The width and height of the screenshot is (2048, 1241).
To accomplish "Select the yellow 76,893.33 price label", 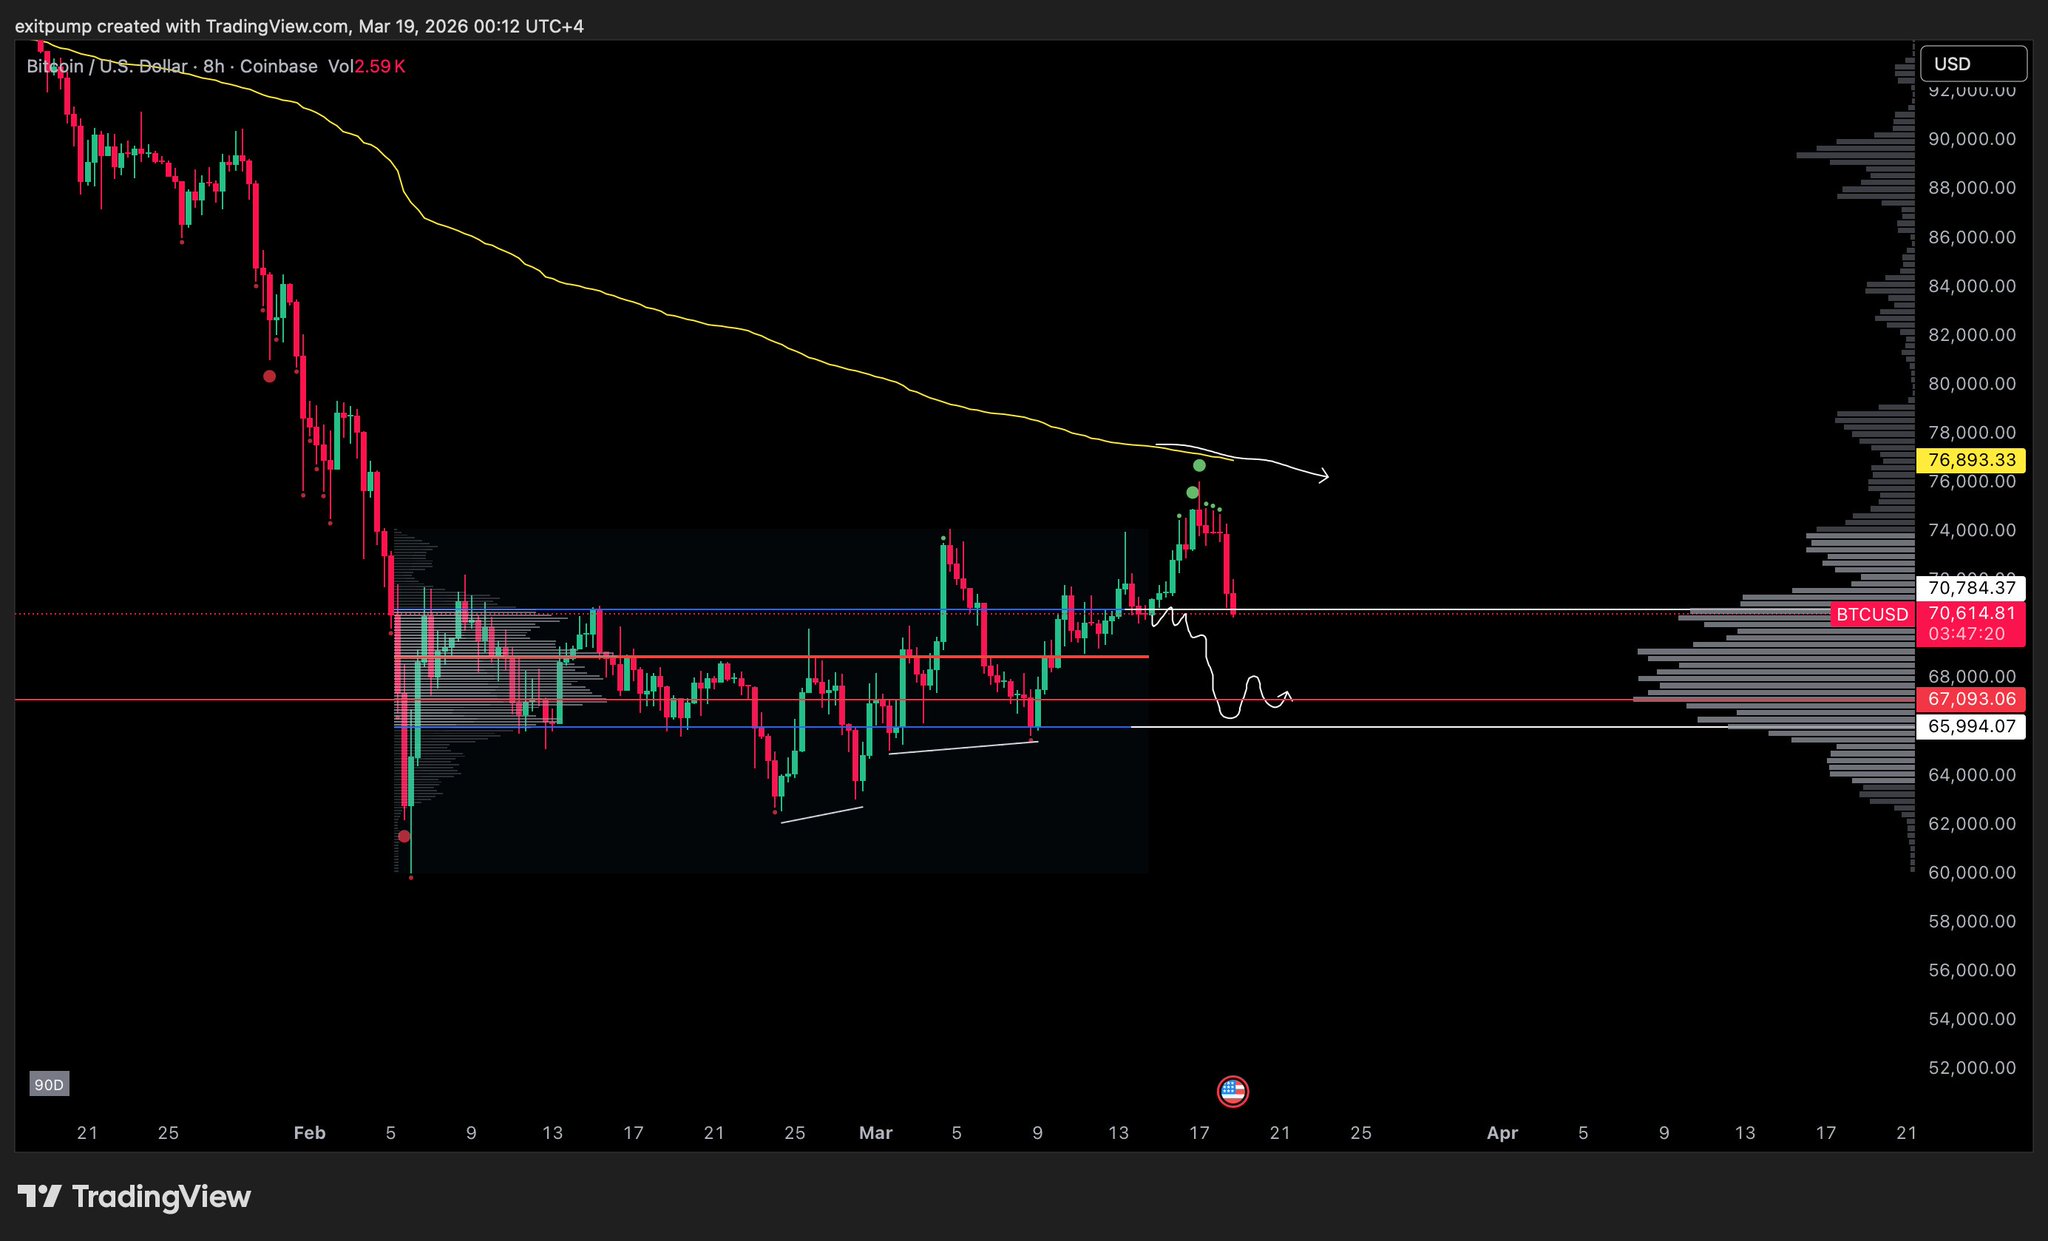I will (x=1971, y=460).
